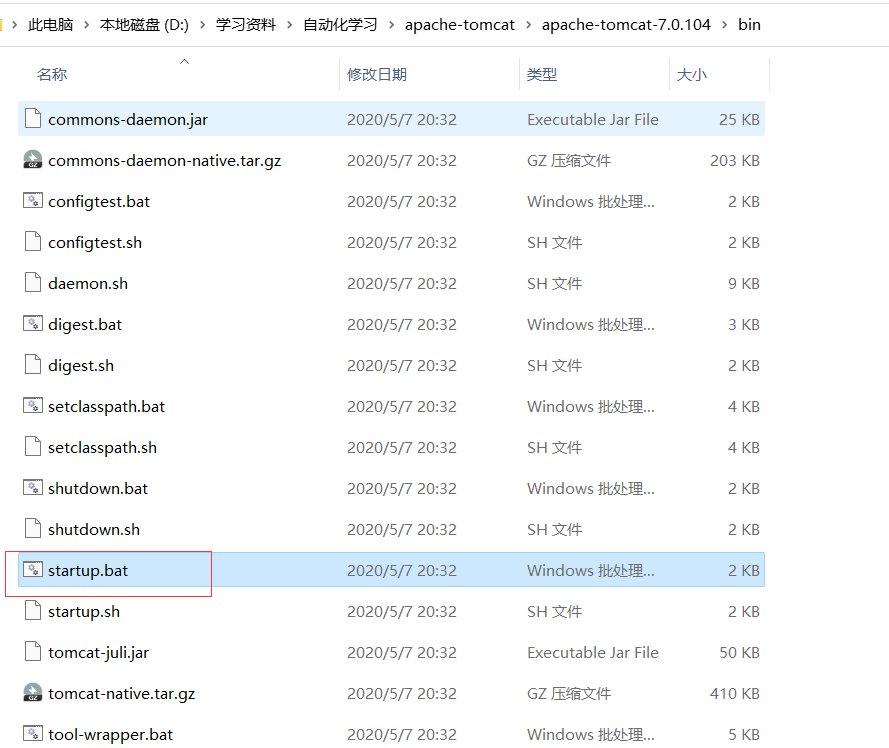
Task: Open the apache-tomcat-7.0.104 breadcrumb folder
Action: [x=626, y=24]
